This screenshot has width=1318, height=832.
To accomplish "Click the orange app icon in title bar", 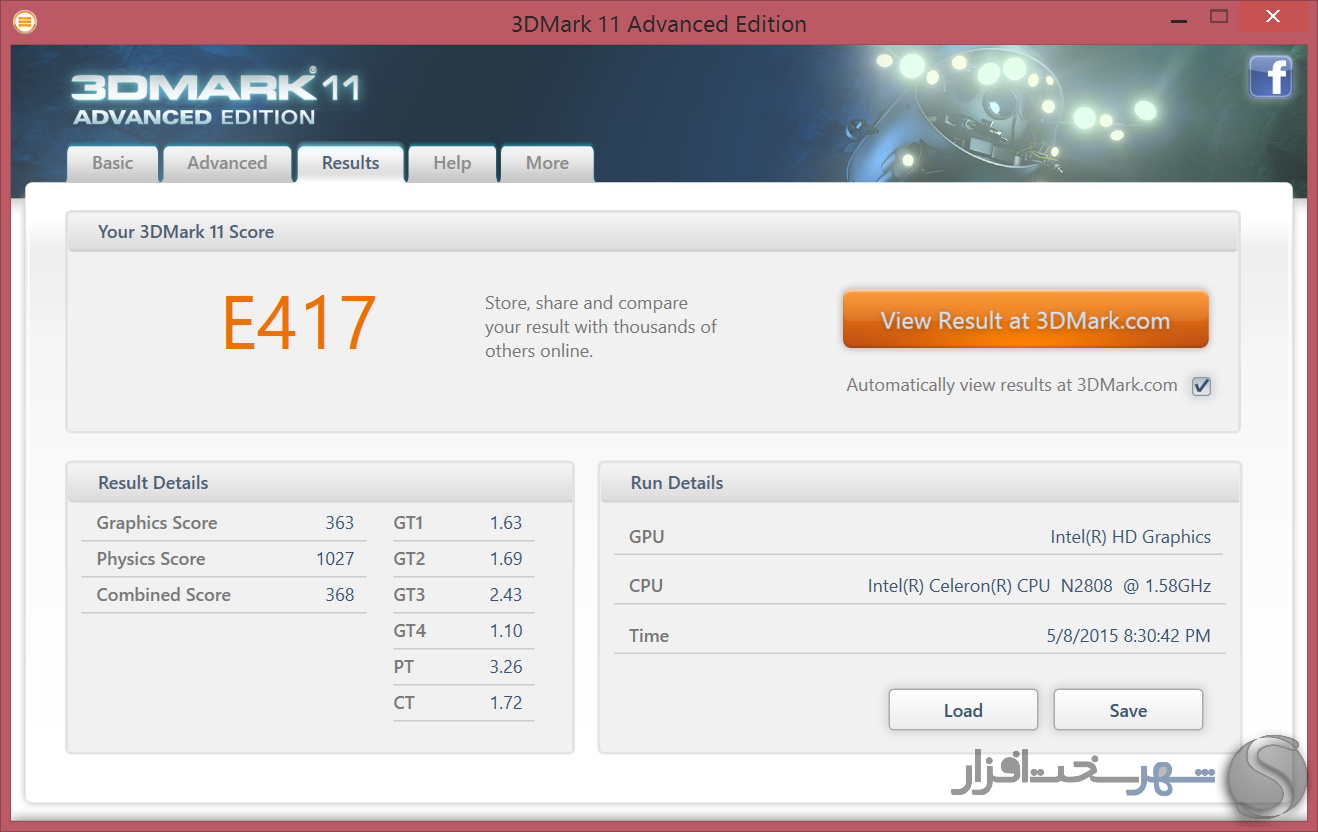I will point(26,21).
